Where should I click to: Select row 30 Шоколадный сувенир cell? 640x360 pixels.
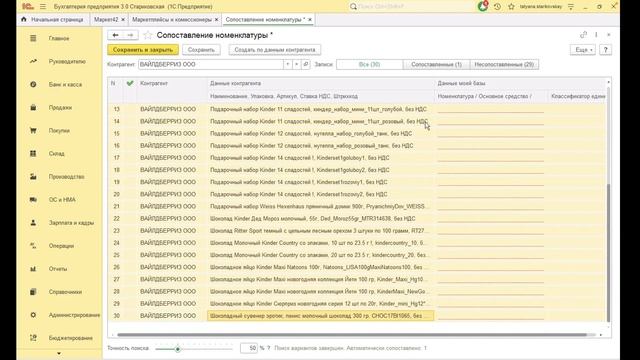tap(320, 316)
